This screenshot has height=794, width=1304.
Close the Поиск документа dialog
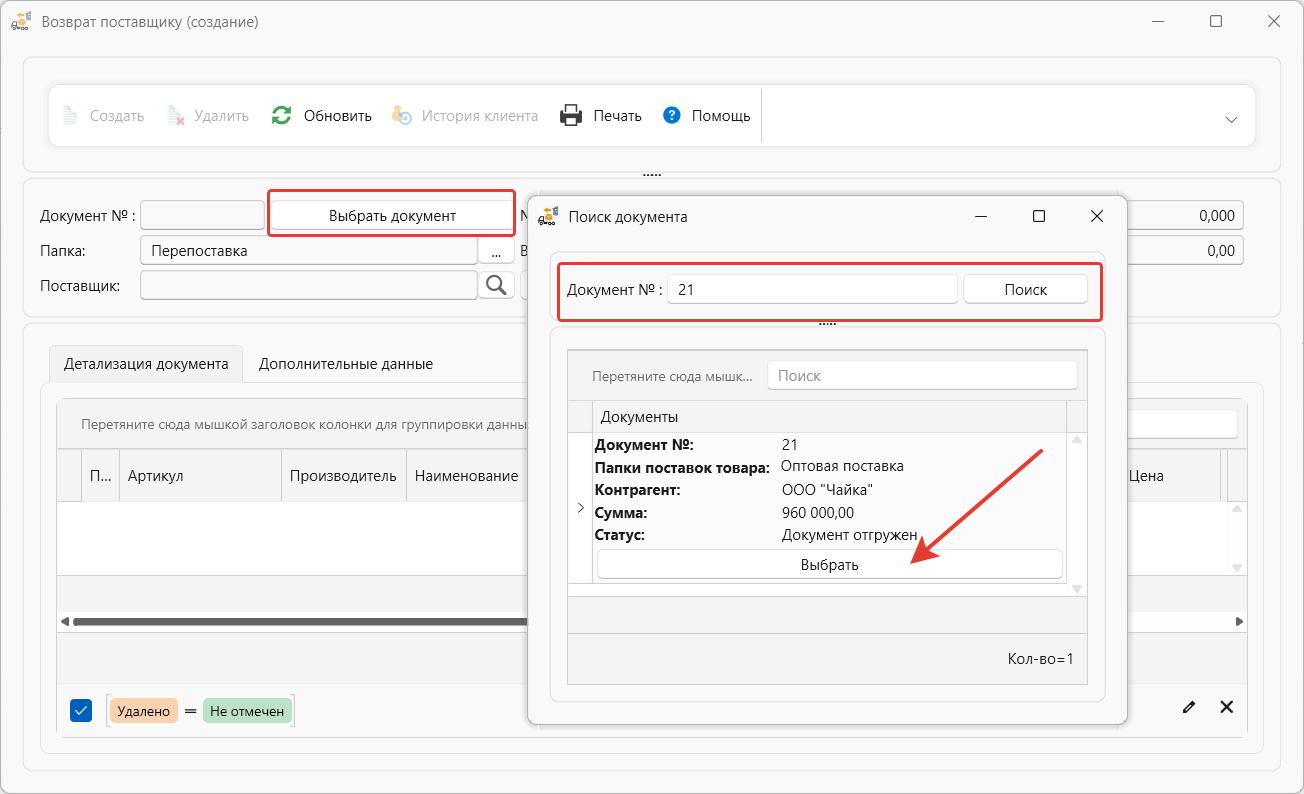point(1096,216)
